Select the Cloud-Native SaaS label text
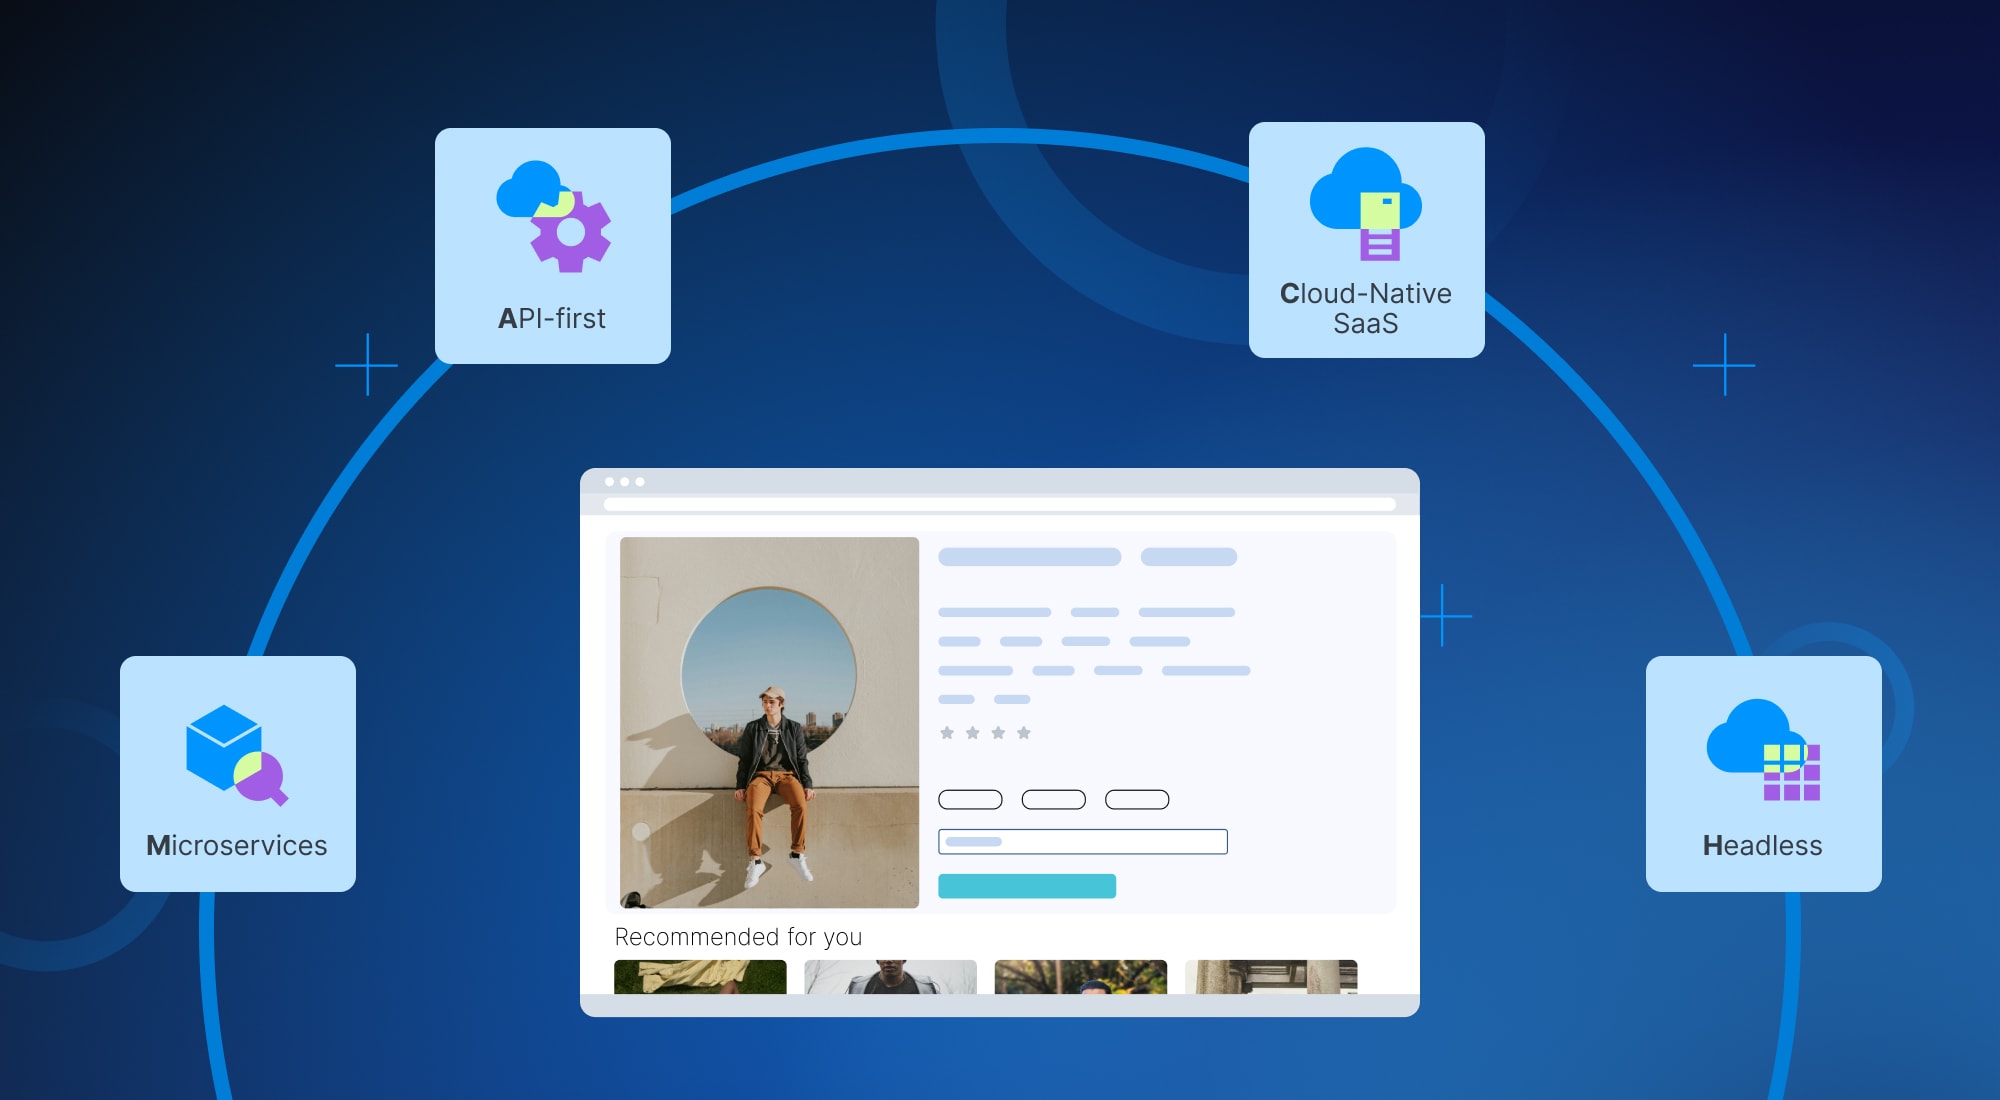 [1366, 308]
